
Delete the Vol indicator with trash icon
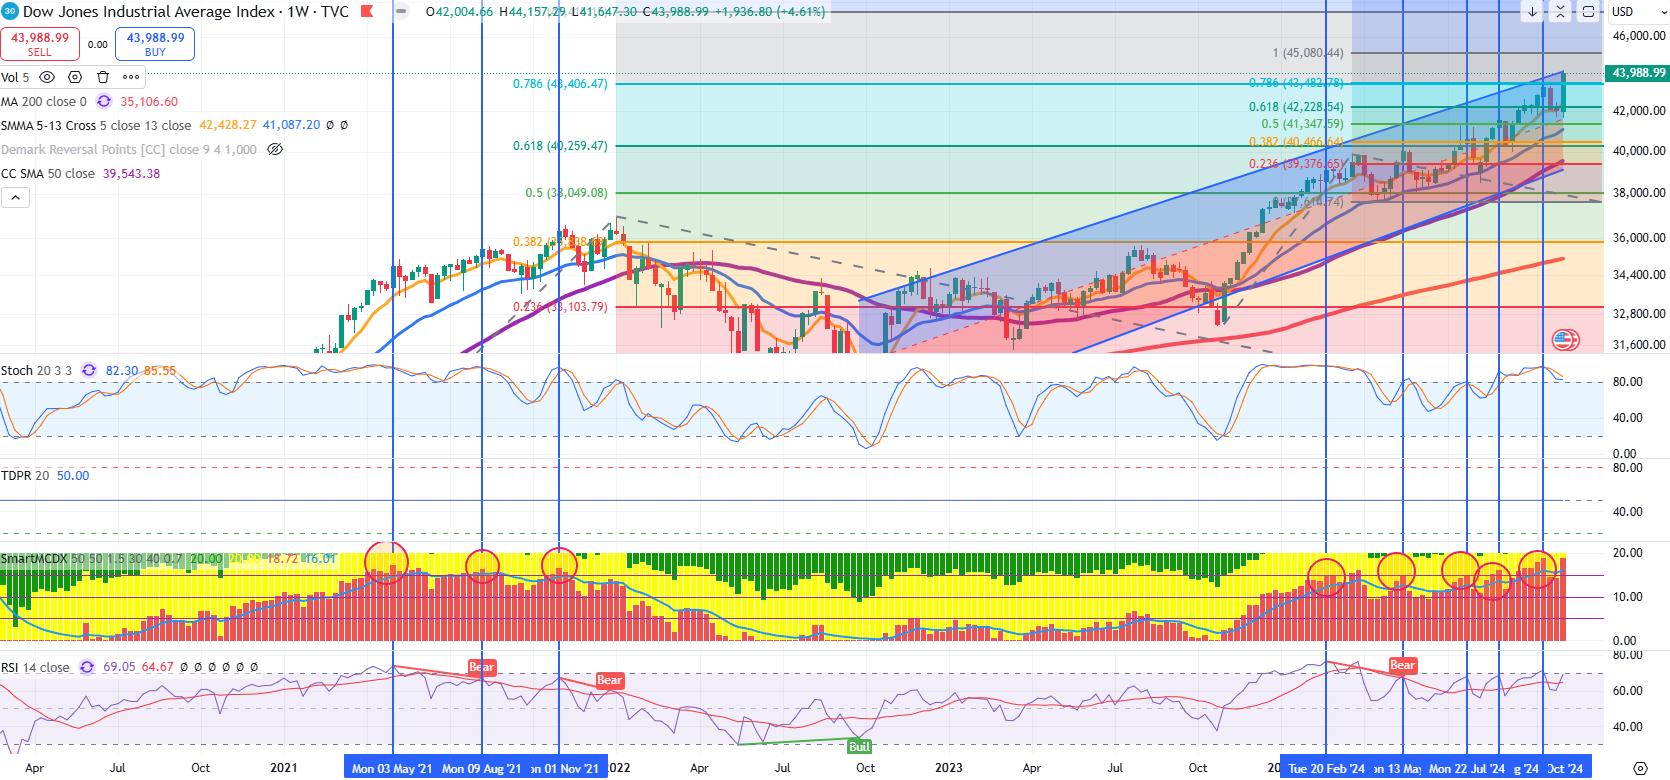[x=103, y=77]
